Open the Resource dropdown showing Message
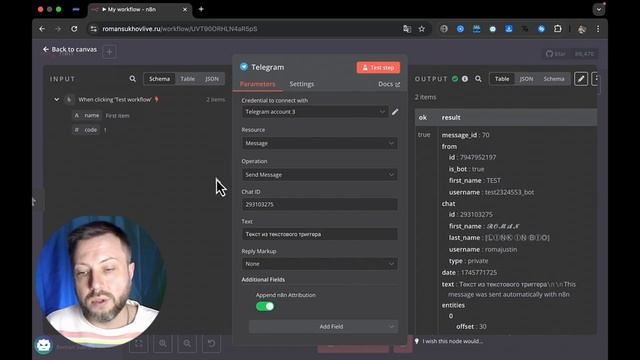 [319, 143]
